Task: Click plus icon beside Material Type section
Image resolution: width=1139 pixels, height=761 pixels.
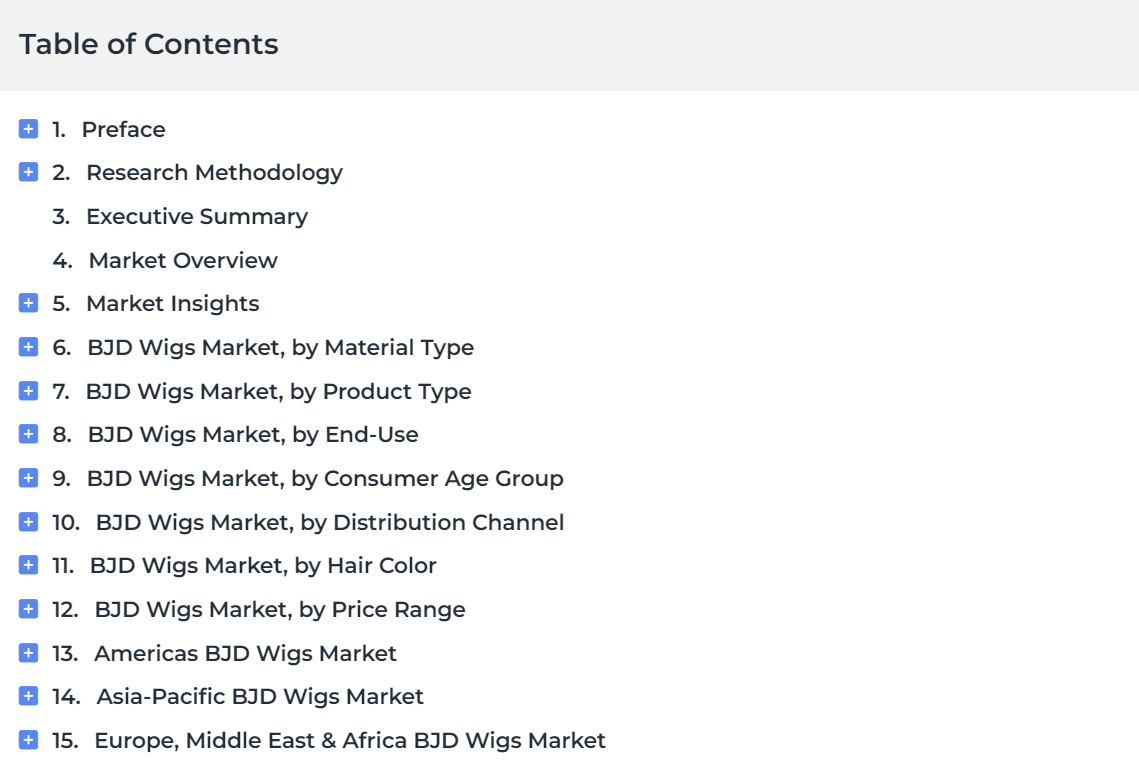Action: pyautogui.click(x=28, y=347)
